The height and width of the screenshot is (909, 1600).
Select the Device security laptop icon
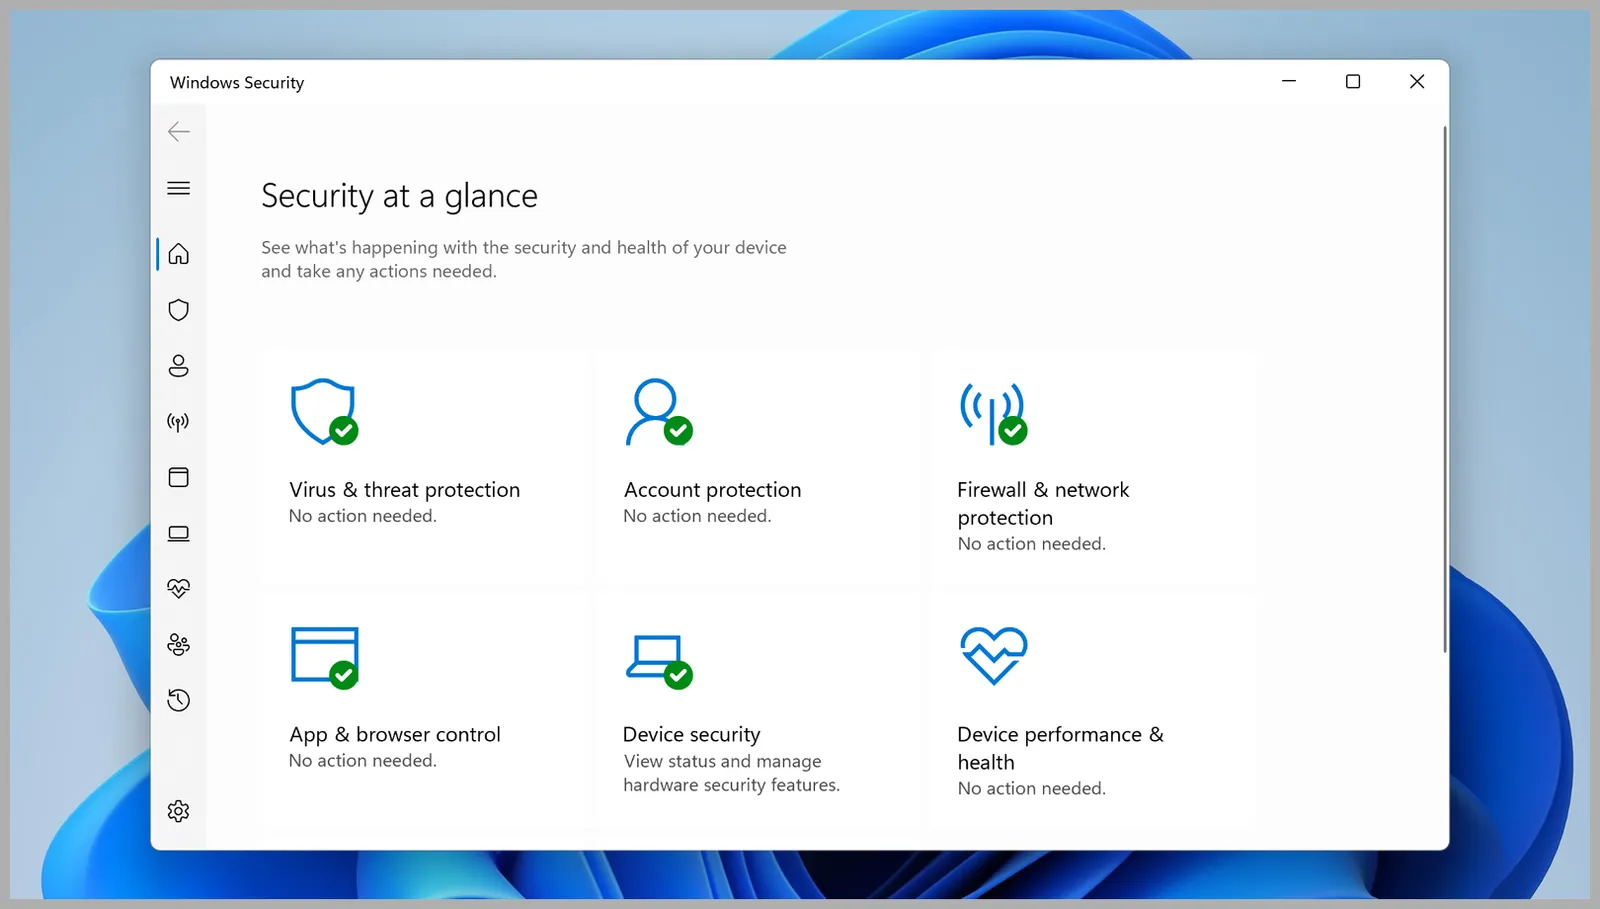pyautogui.click(x=178, y=533)
